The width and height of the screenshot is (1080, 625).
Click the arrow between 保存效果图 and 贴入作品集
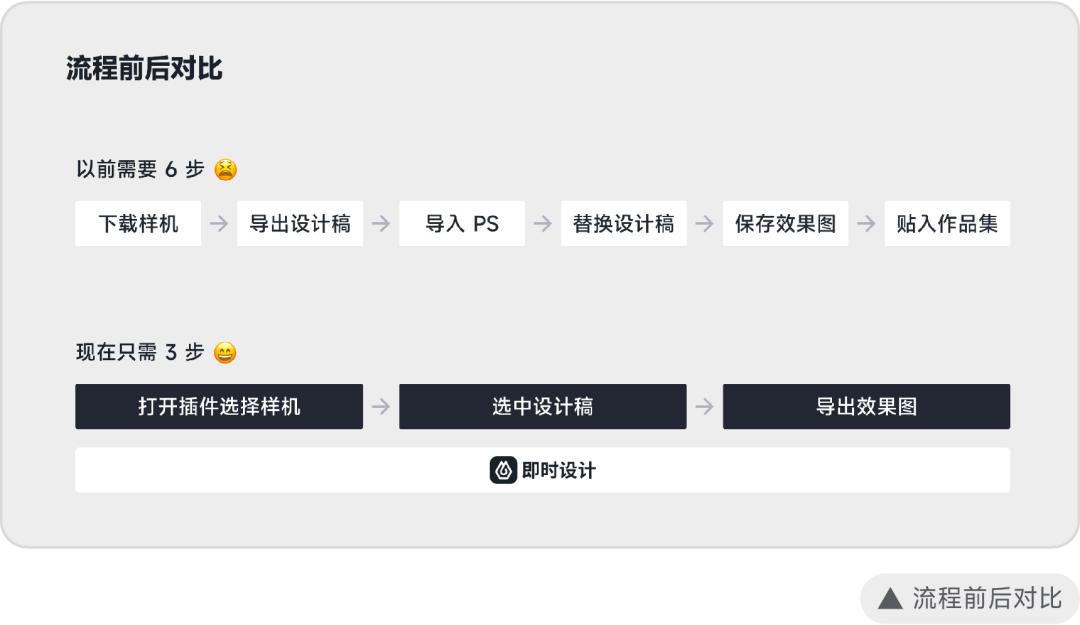(x=867, y=224)
